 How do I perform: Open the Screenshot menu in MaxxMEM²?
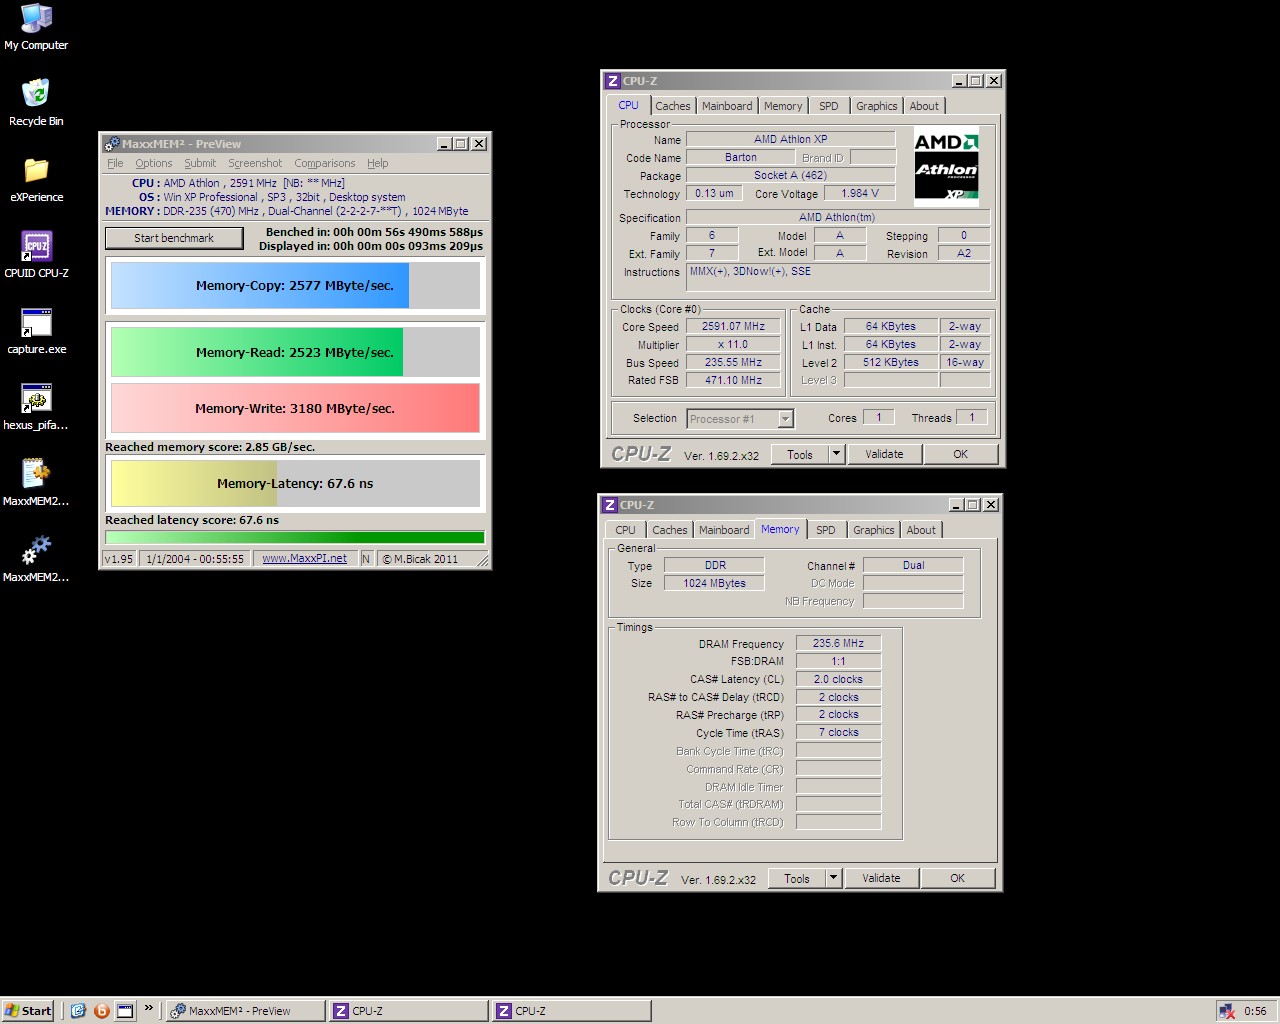coord(255,163)
